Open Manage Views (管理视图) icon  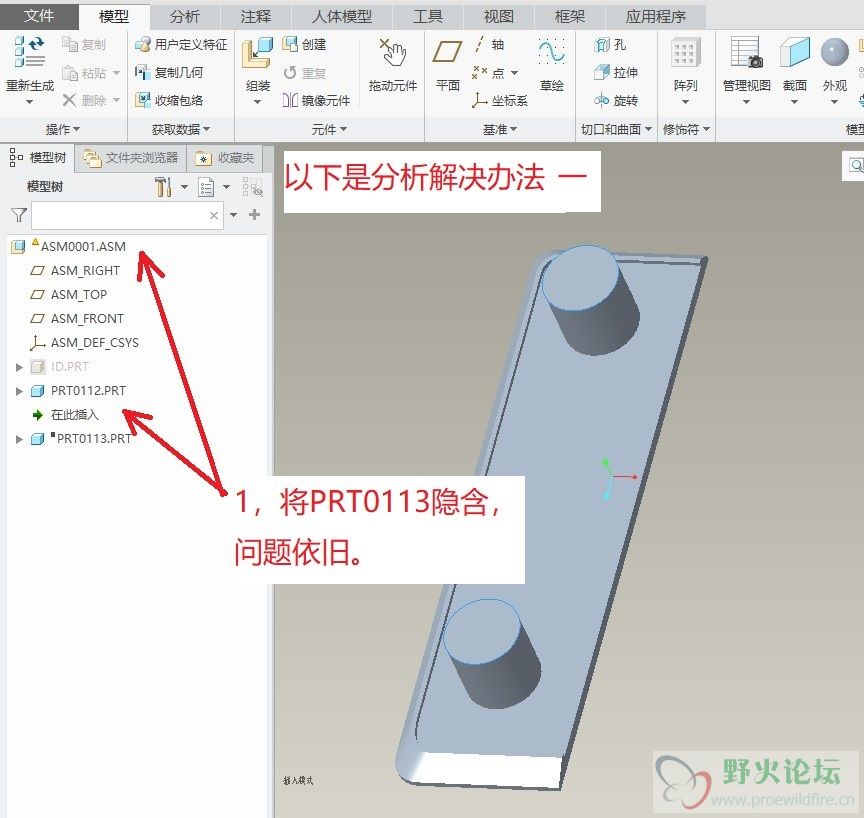coord(747,52)
